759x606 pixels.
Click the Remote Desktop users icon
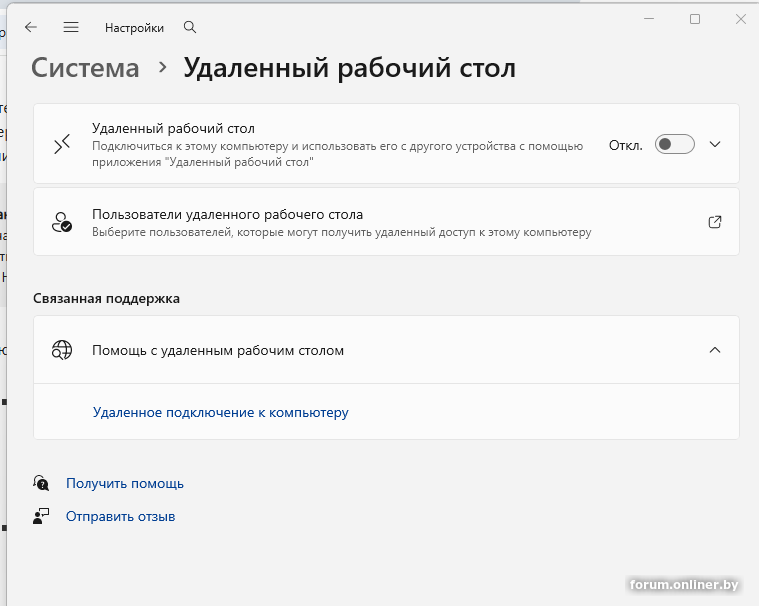pyautogui.click(x=63, y=222)
